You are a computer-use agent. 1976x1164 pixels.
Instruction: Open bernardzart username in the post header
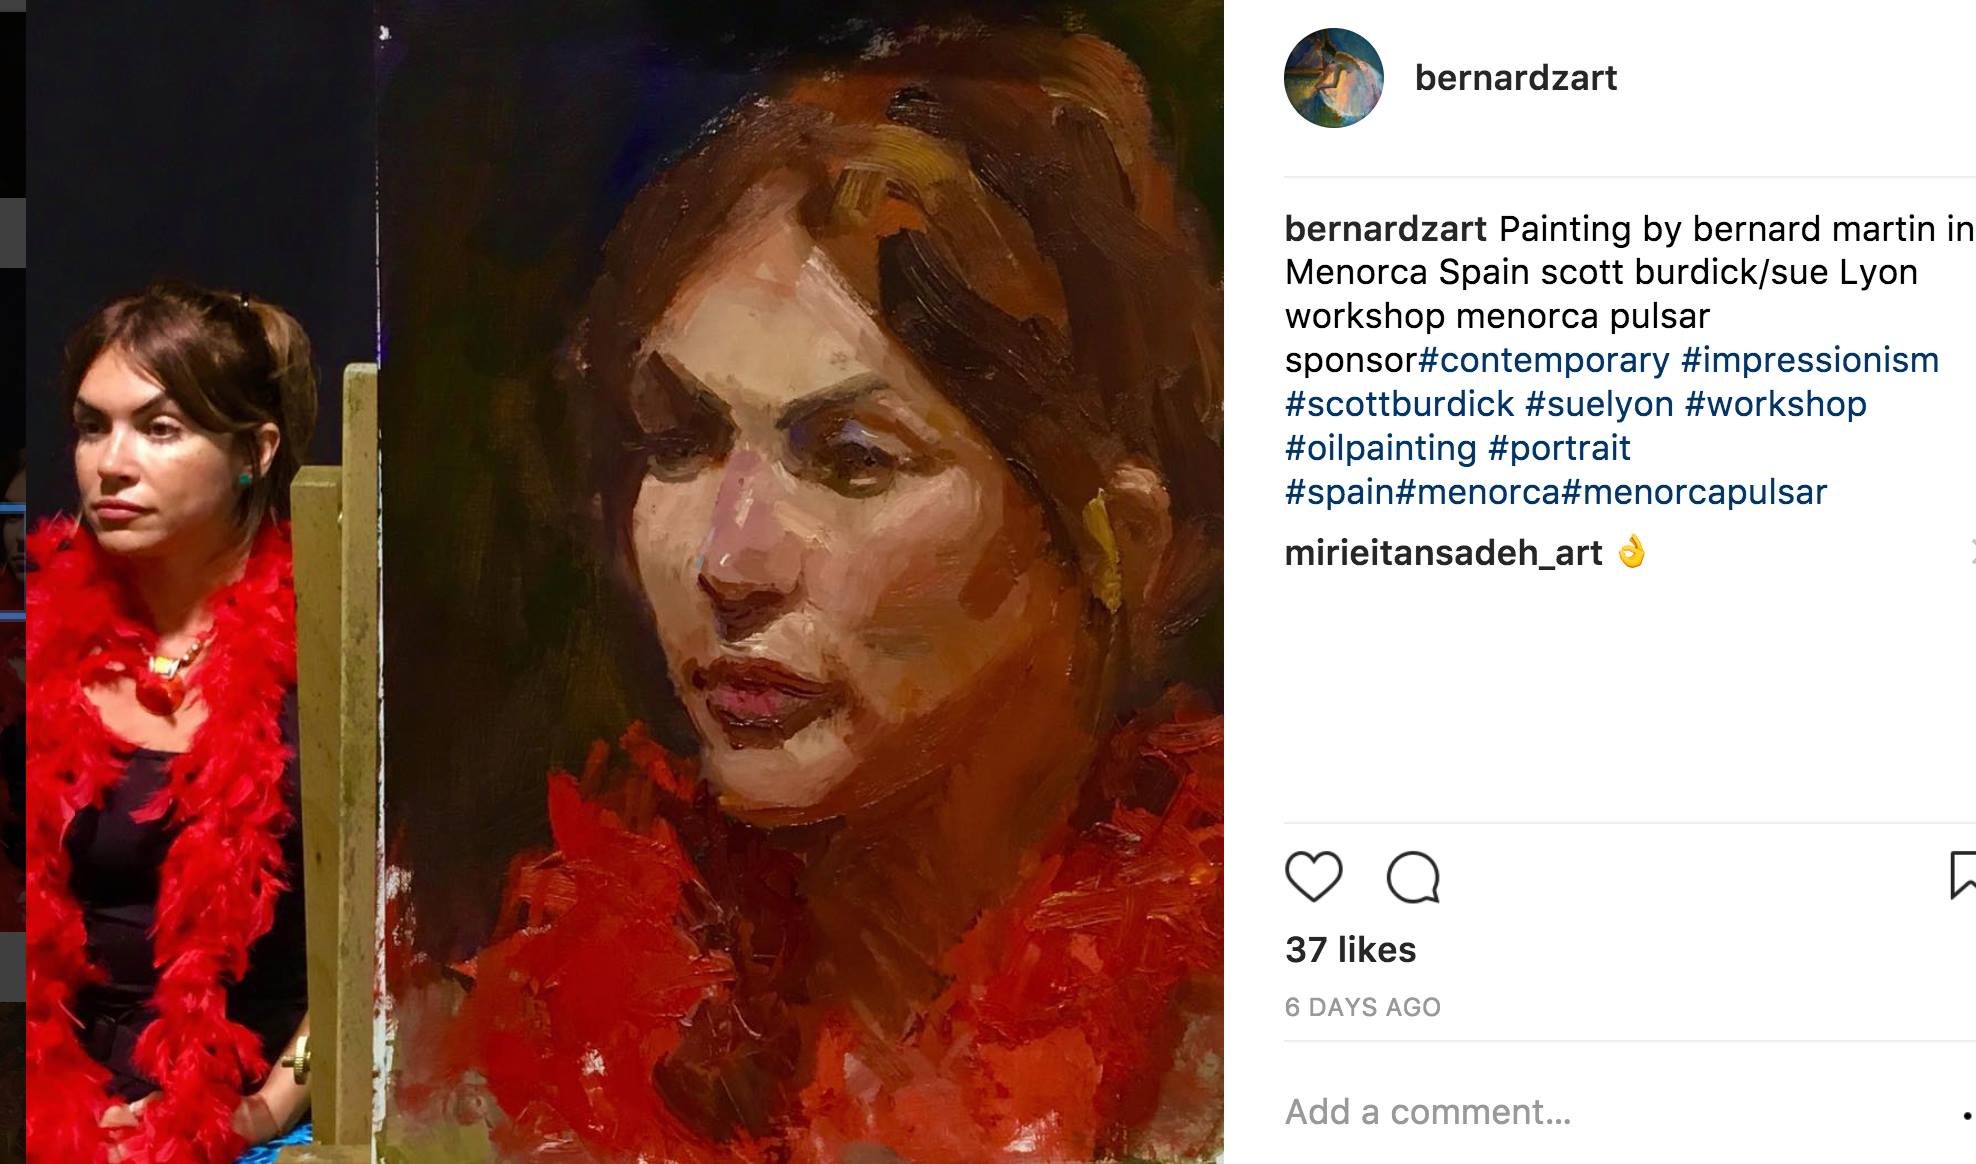tap(1515, 78)
